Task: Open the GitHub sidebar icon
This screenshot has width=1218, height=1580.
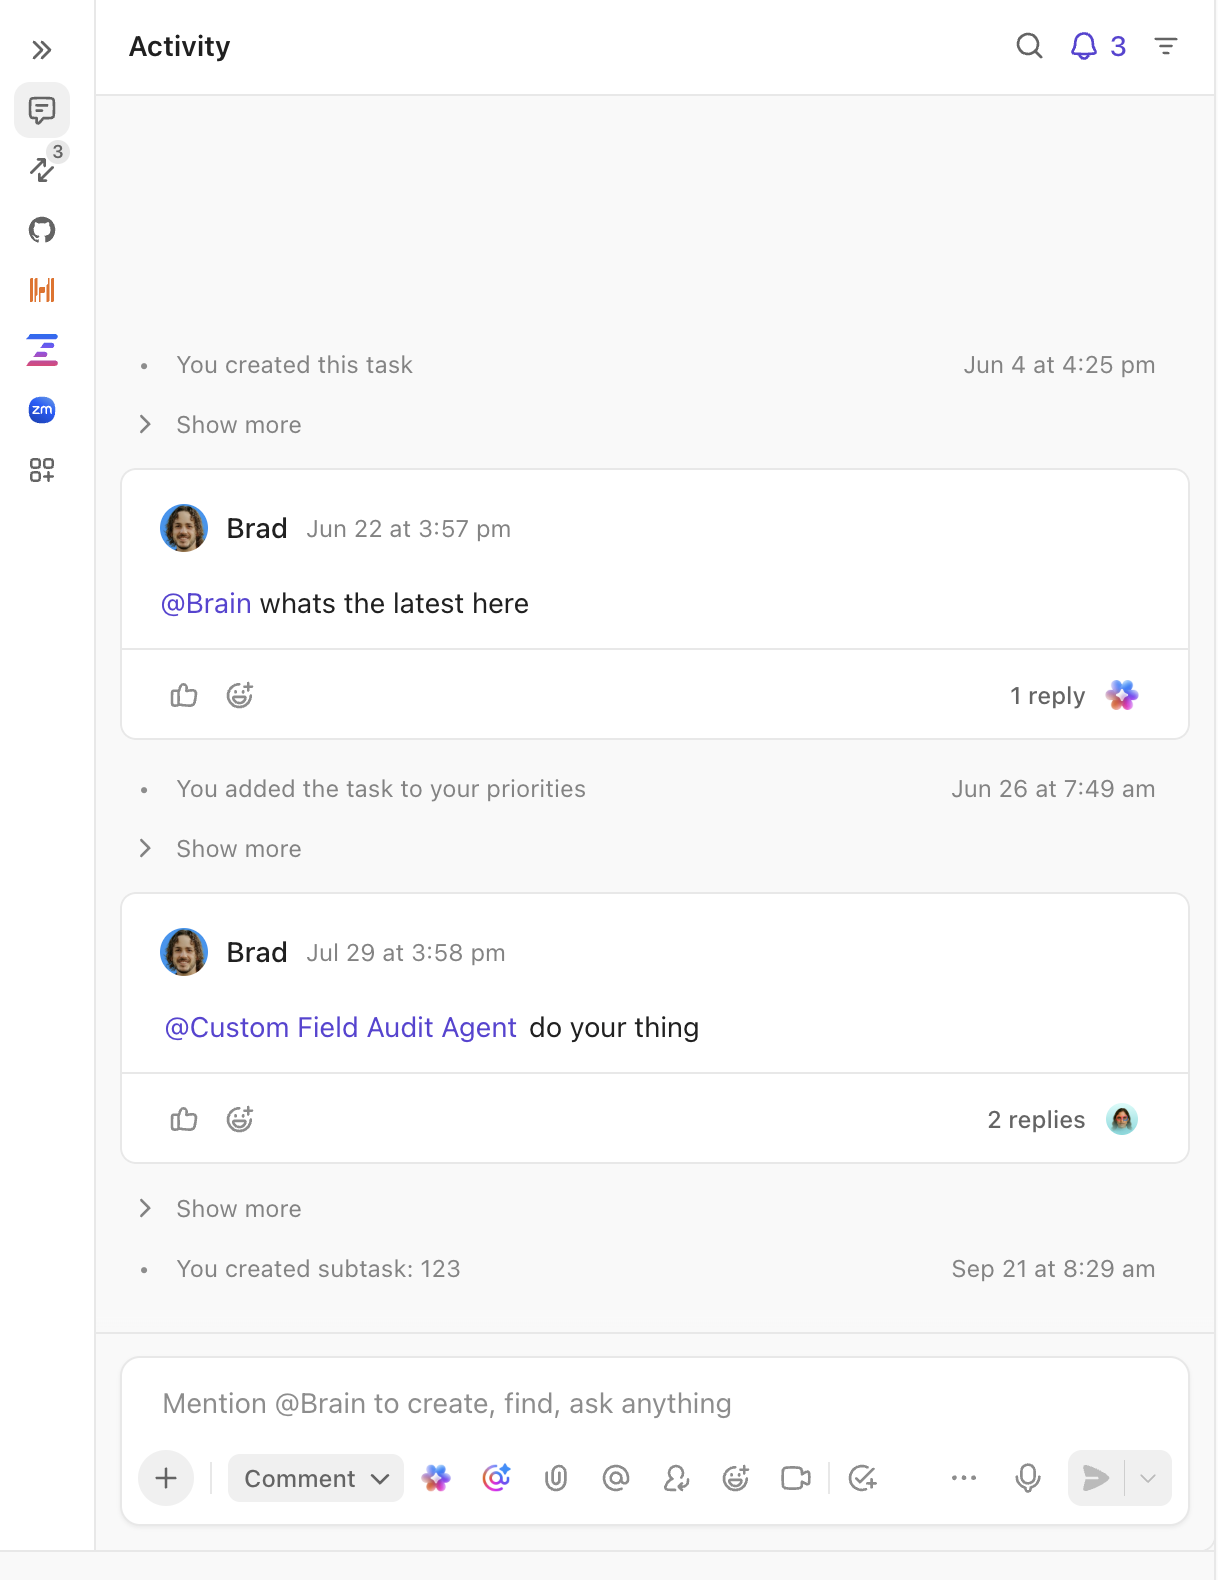Action: pos(42,230)
